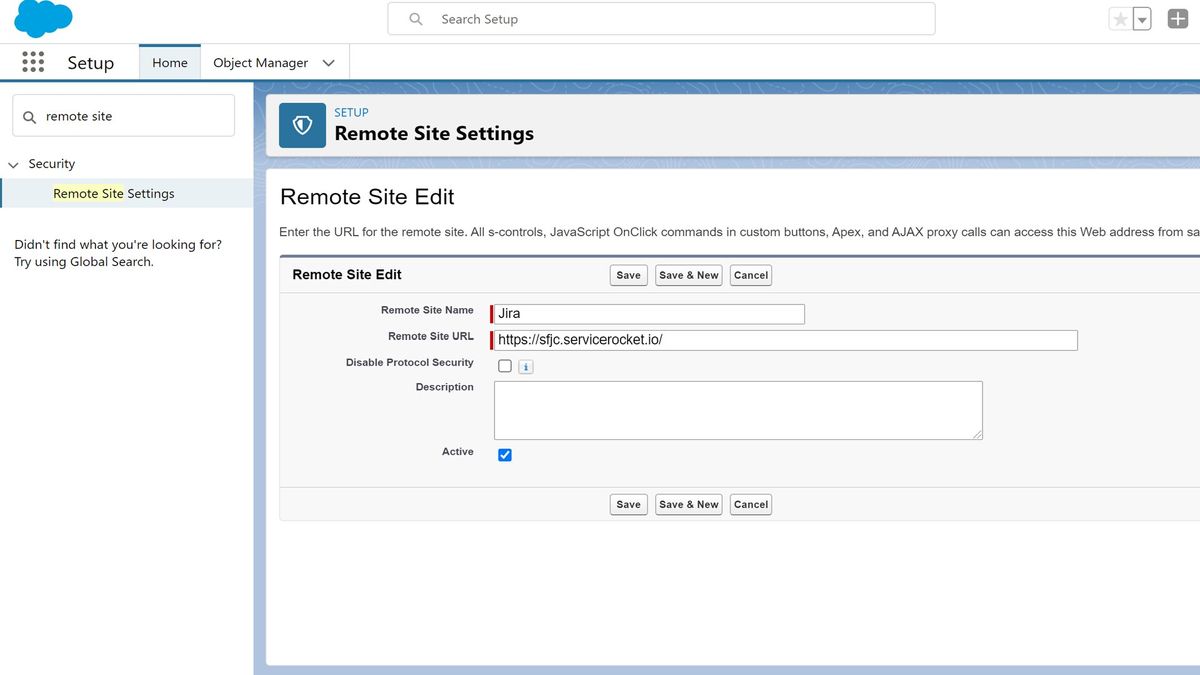Open the global add actions plus icon
This screenshot has width=1200, height=675.
[1177, 18]
